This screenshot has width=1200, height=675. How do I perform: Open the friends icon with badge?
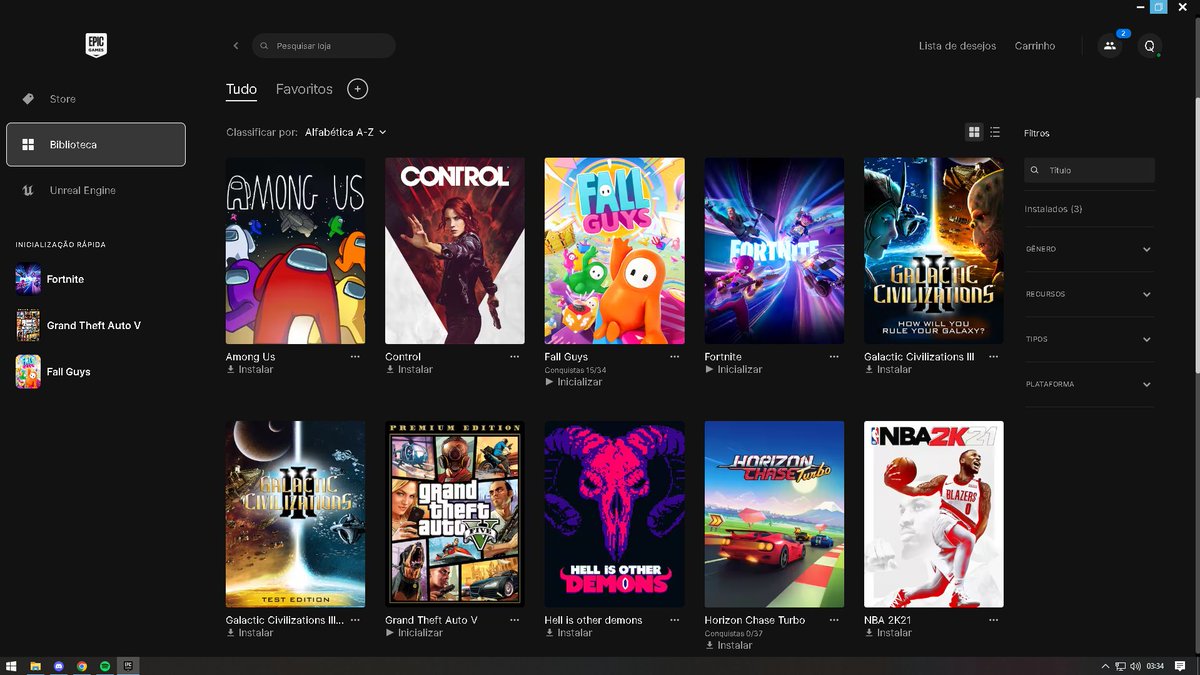[1110, 45]
